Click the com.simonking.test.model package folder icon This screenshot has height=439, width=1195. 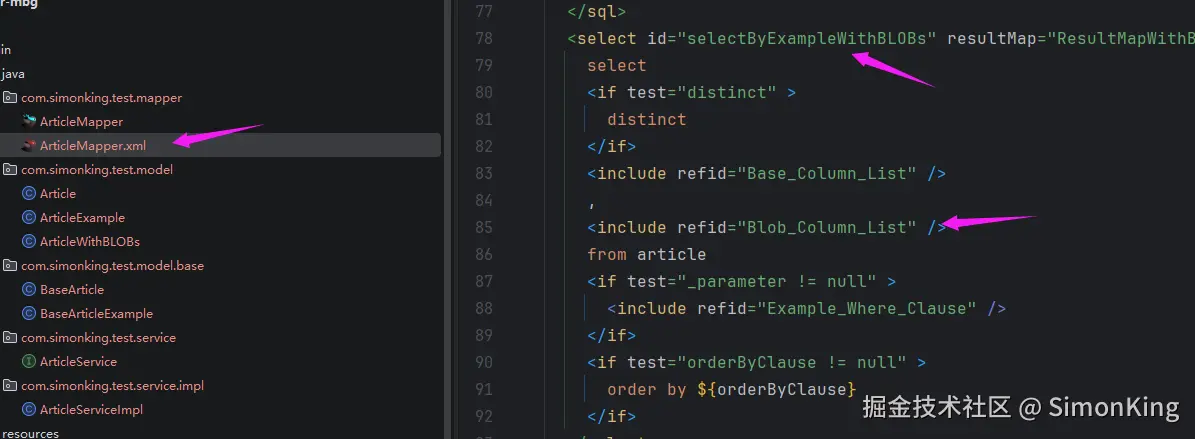(10, 169)
